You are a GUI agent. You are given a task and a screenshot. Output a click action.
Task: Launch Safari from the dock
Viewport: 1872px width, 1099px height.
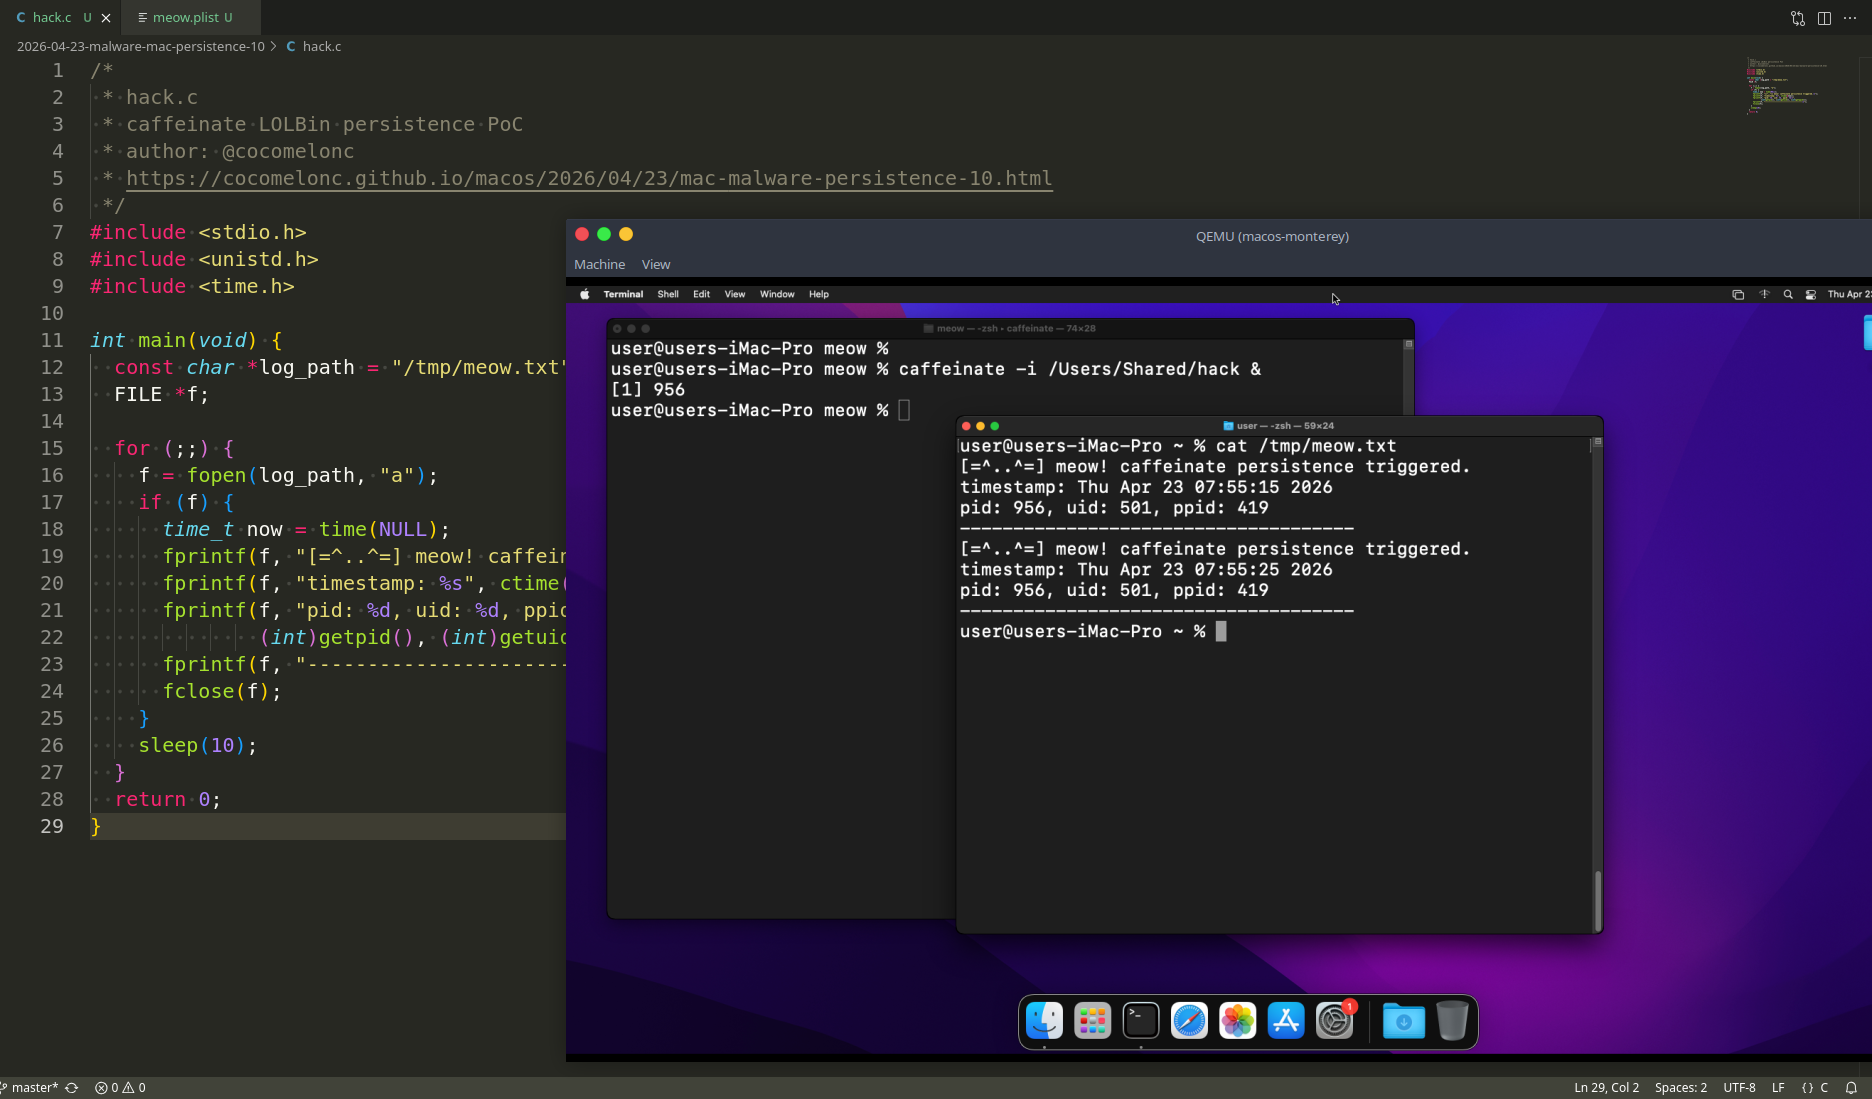(1189, 1021)
